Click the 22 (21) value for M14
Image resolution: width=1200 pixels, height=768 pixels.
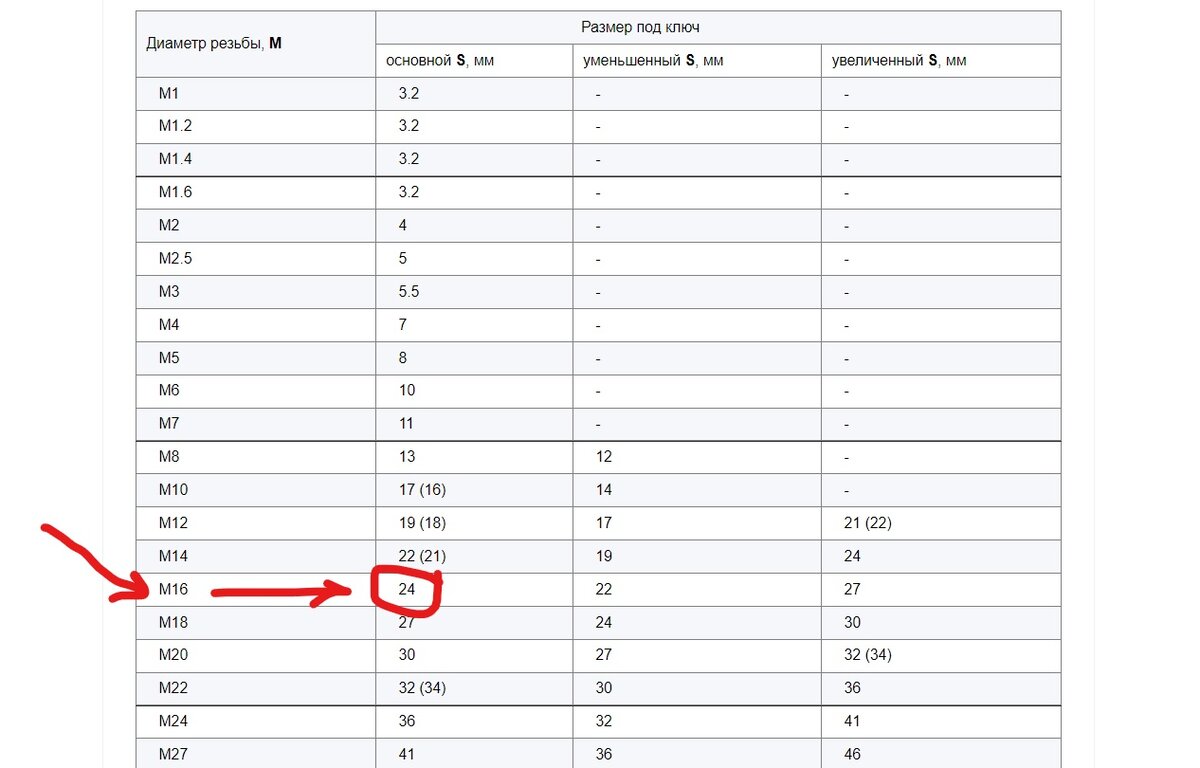422,556
